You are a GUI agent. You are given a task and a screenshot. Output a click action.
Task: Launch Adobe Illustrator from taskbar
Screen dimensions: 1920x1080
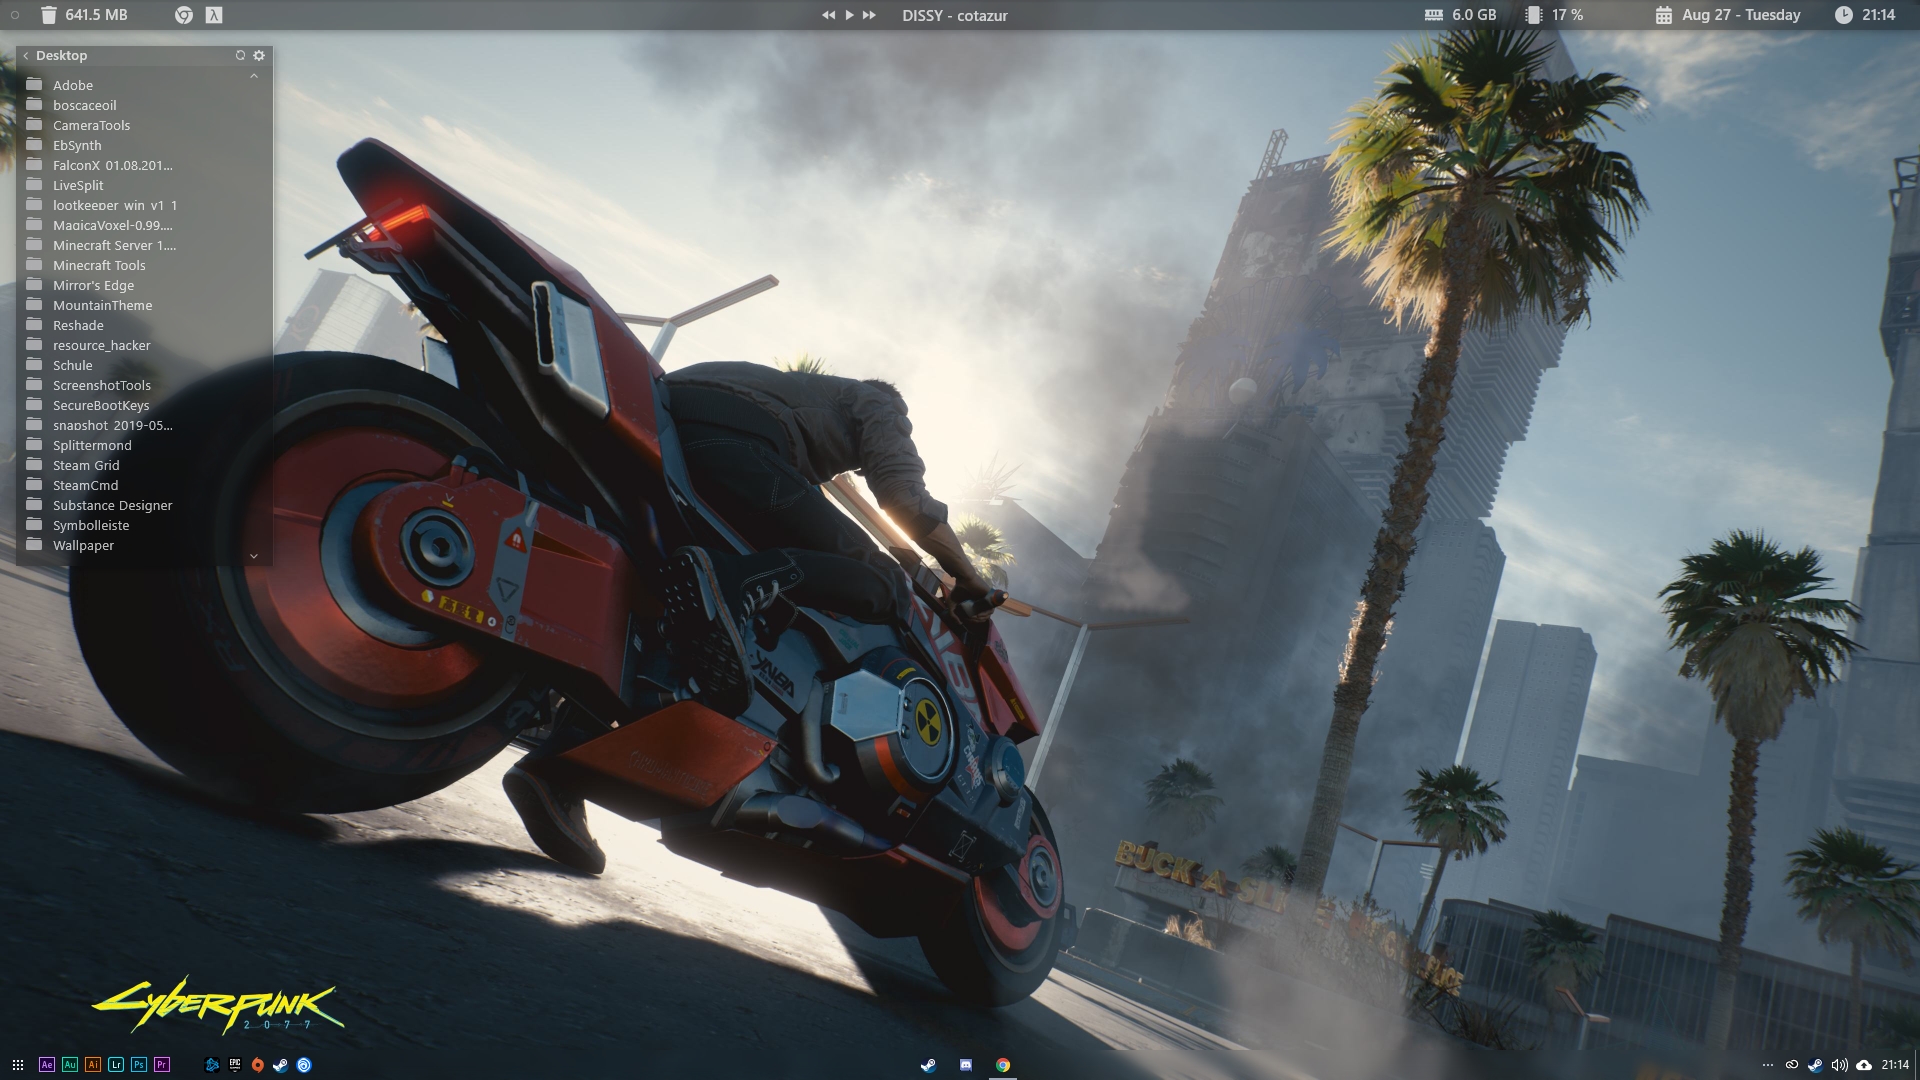(93, 1065)
